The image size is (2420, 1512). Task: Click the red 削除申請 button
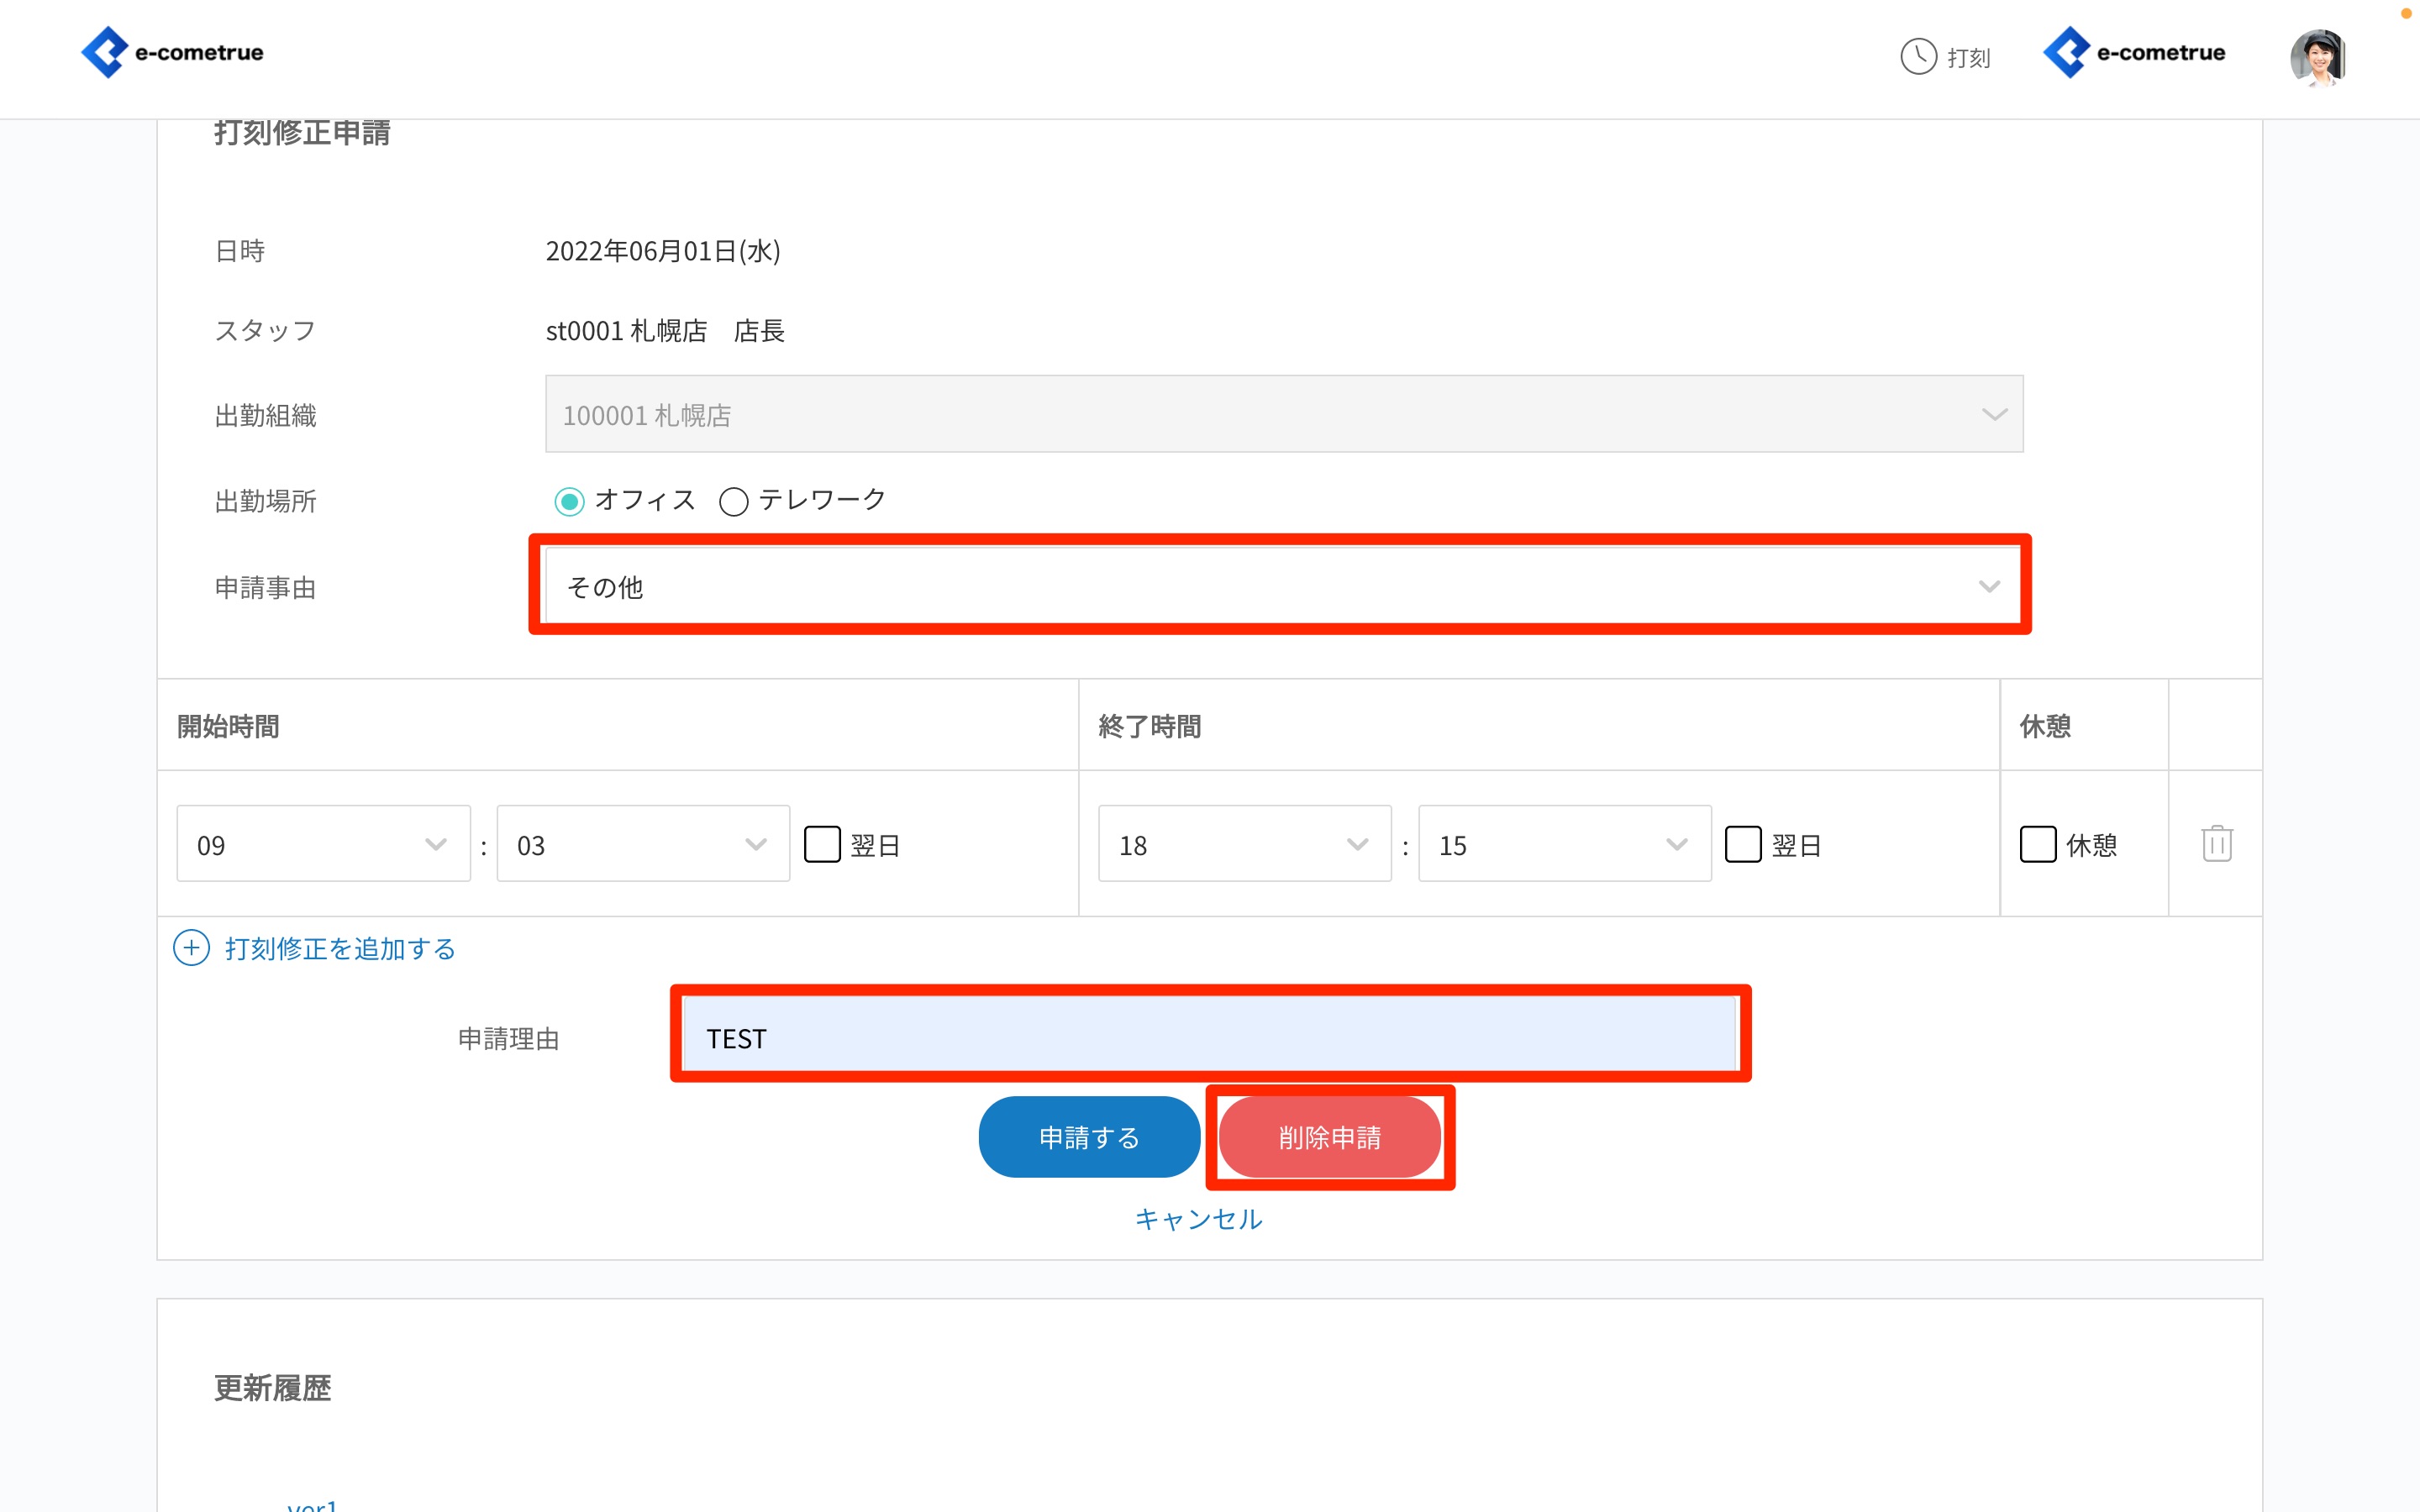pyautogui.click(x=1329, y=1137)
